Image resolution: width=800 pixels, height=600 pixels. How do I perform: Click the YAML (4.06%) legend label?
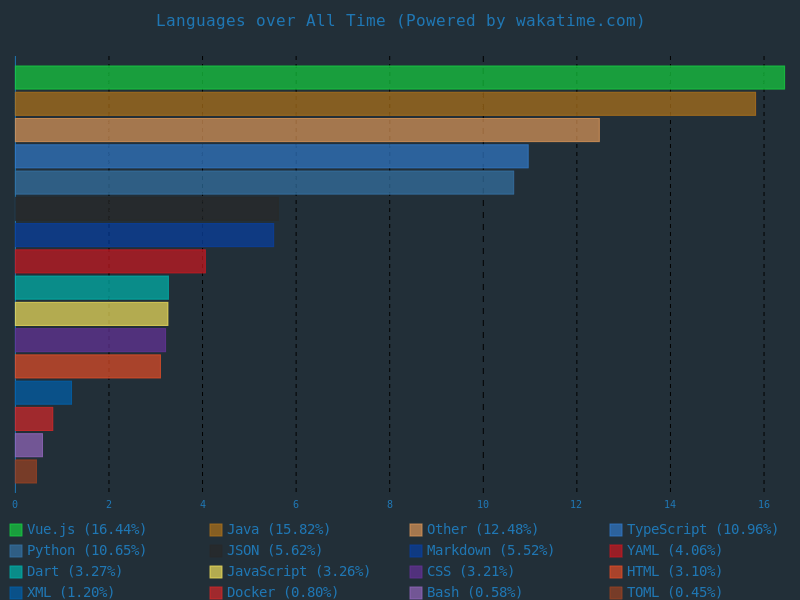click(x=674, y=551)
